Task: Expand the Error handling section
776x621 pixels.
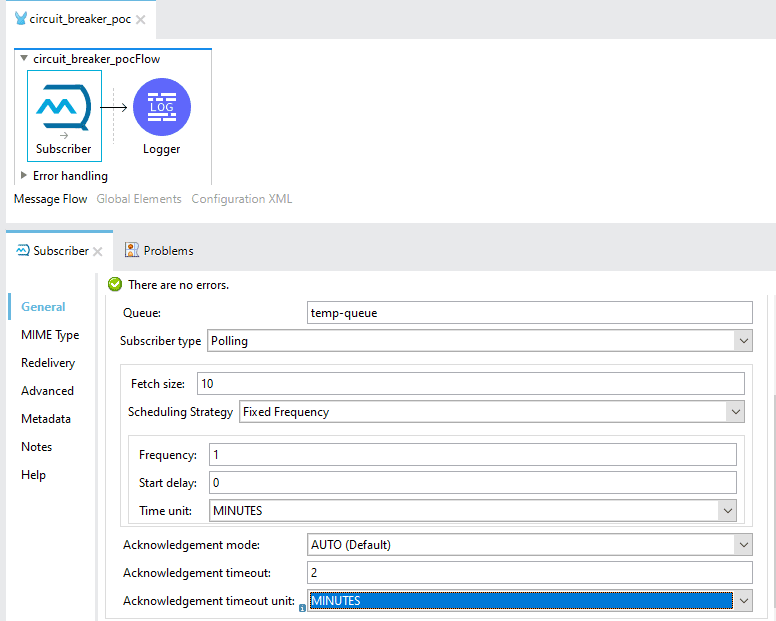Action: click(x=23, y=175)
